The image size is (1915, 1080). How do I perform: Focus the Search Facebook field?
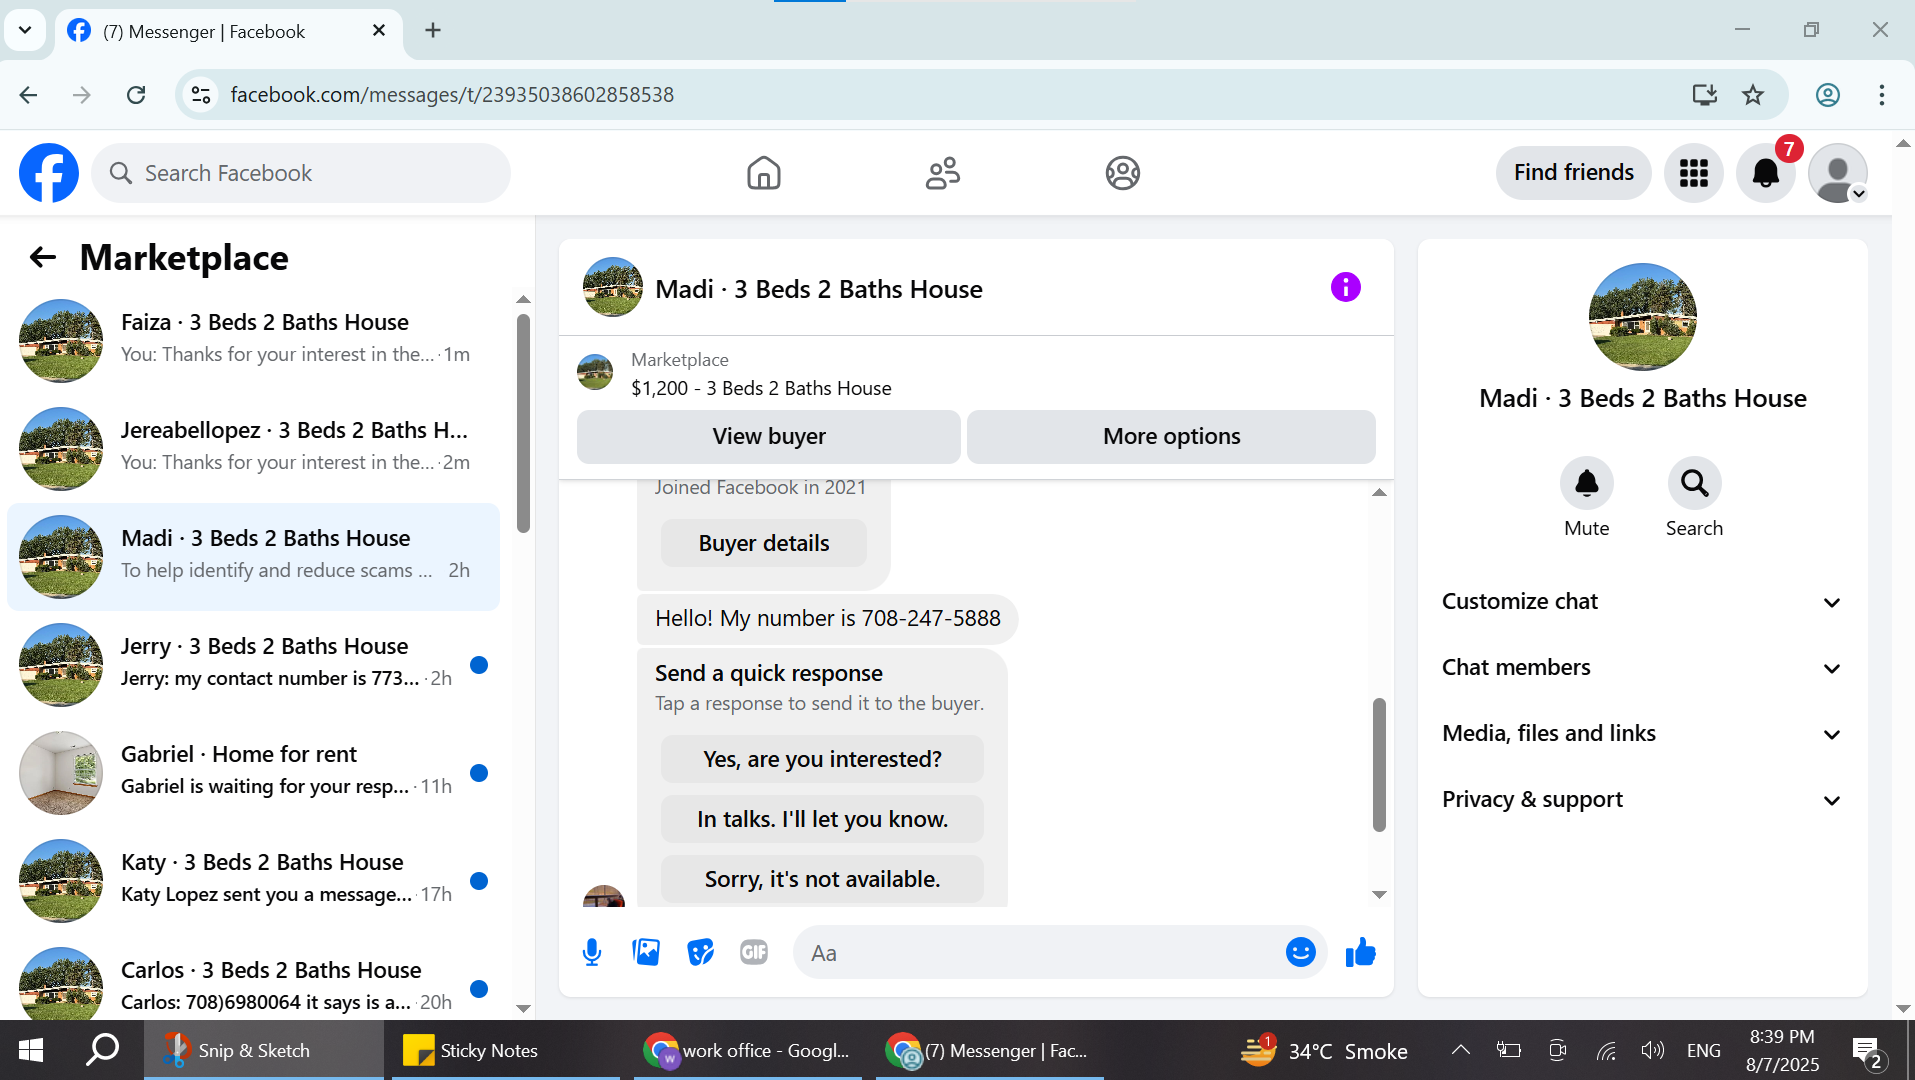tap(301, 173)
